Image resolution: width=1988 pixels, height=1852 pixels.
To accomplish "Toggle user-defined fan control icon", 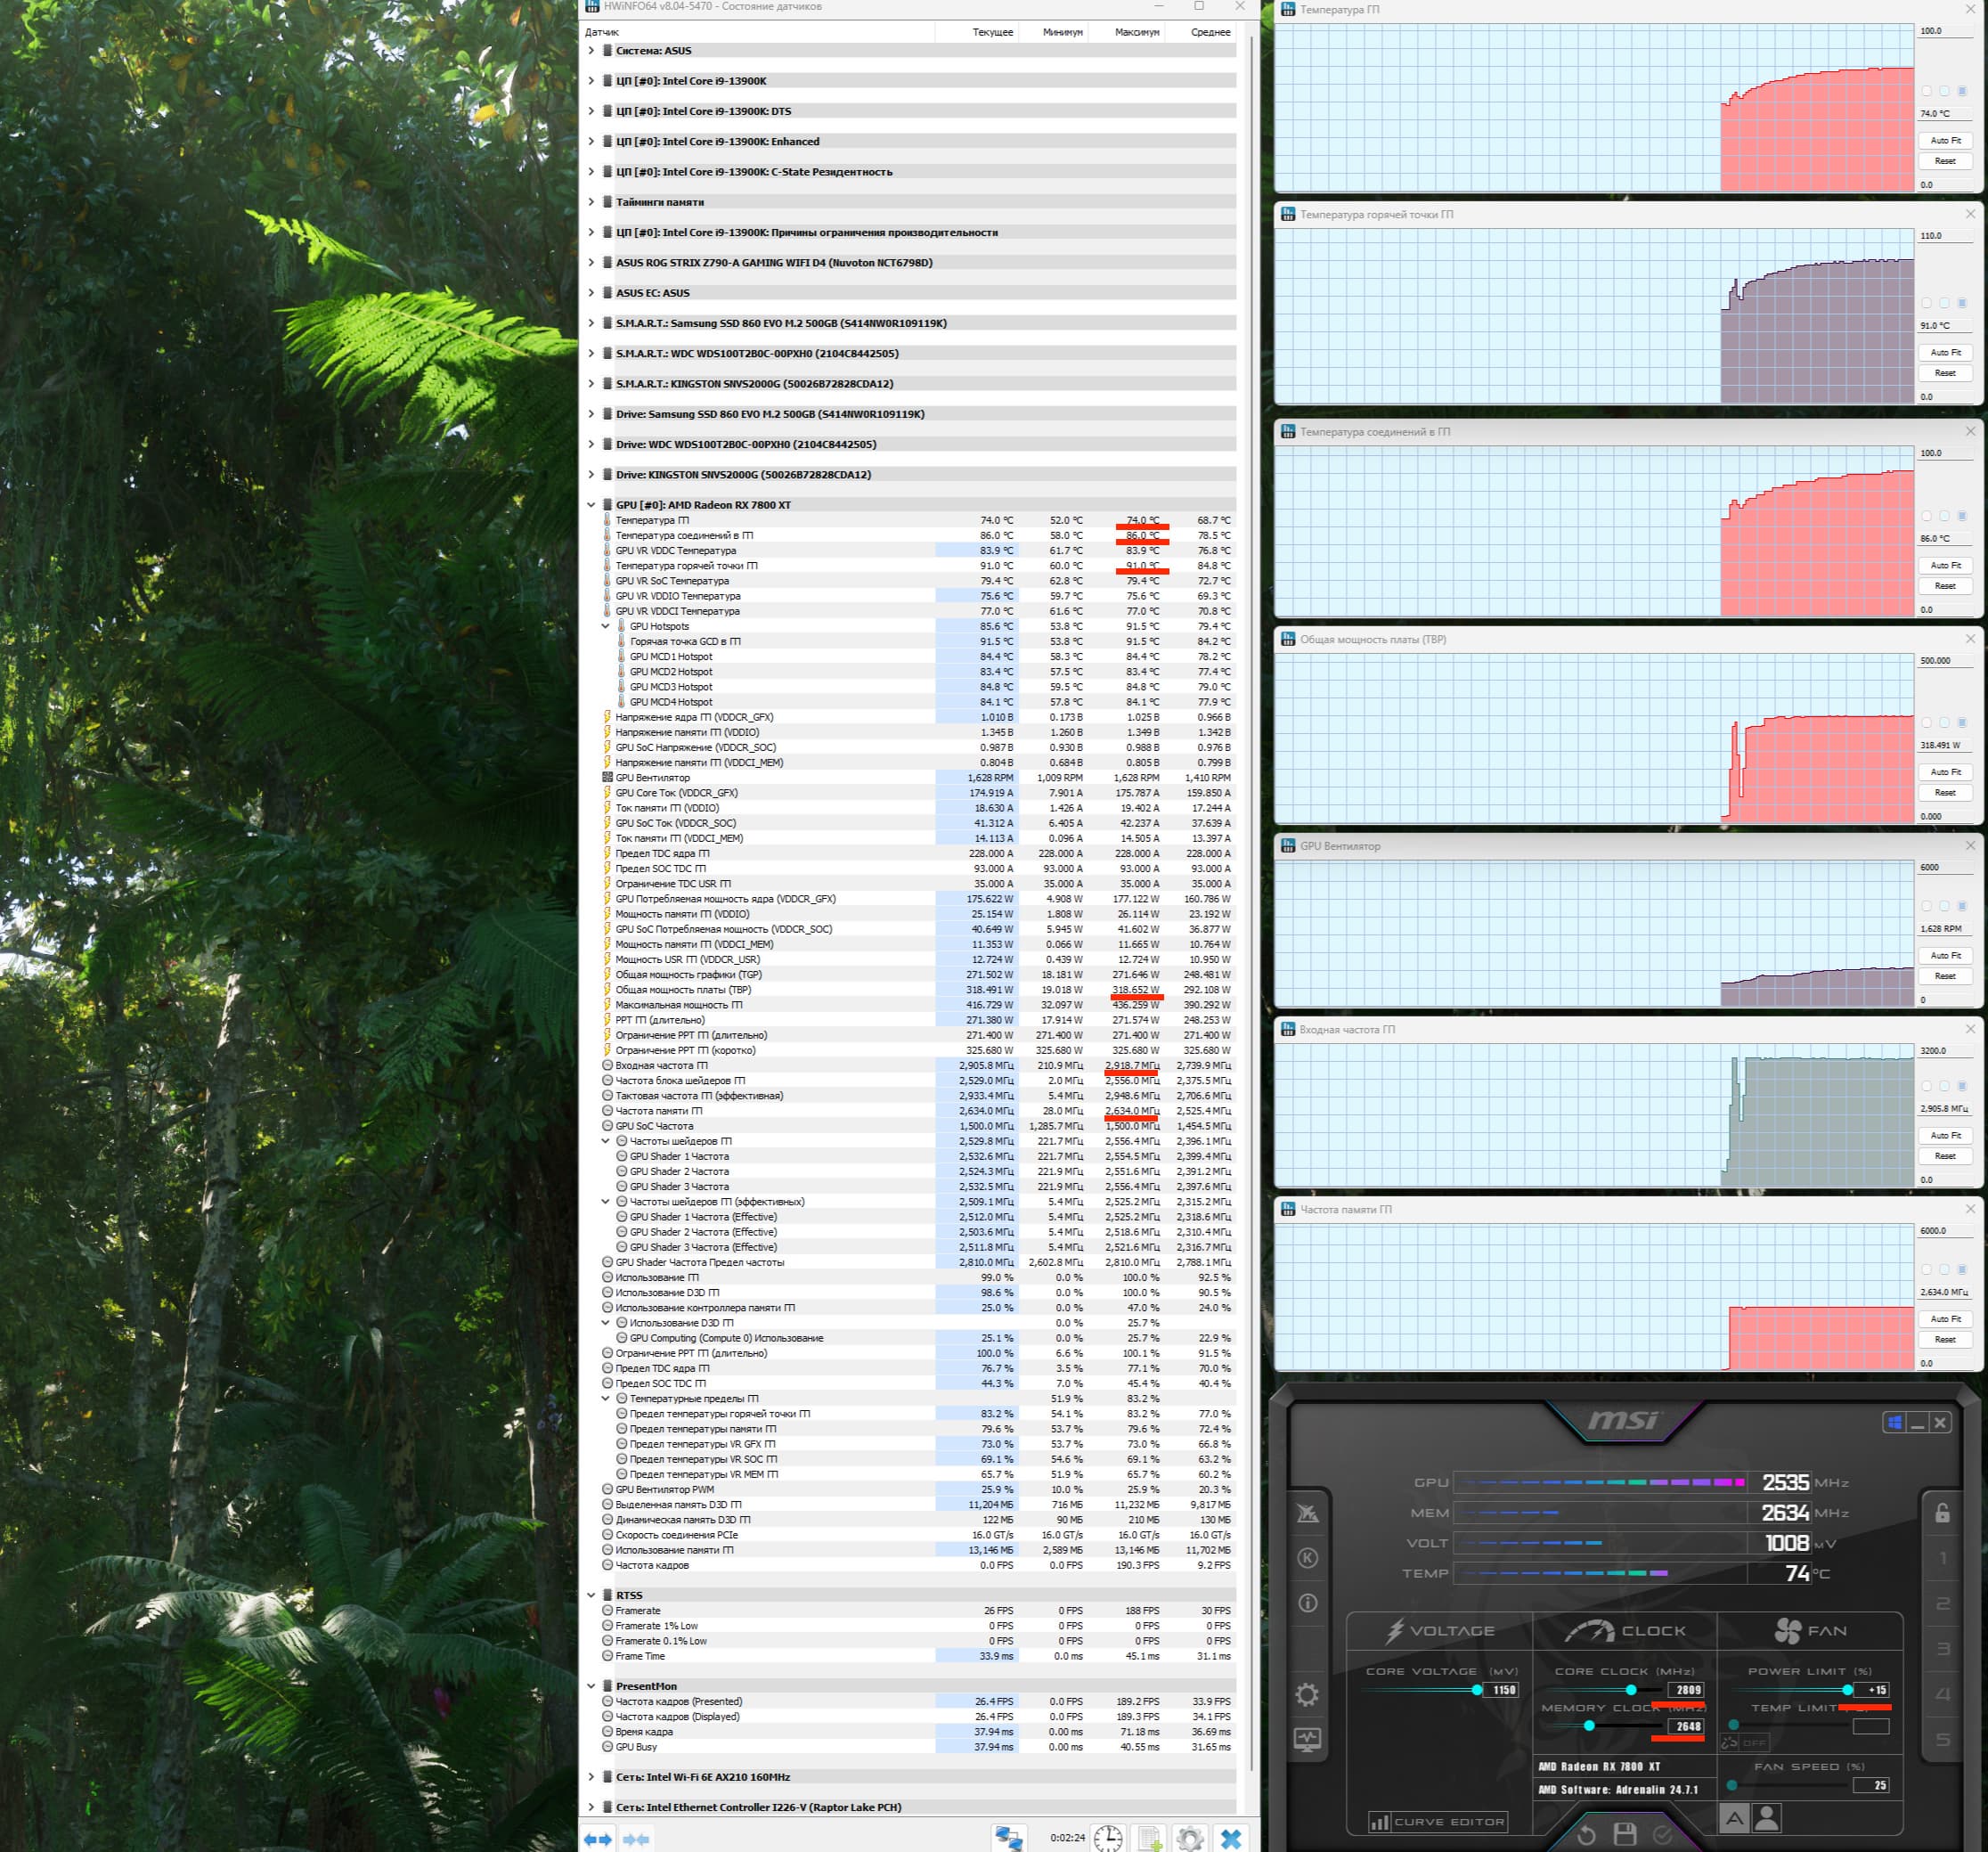I will pyautogui.click(x=1767, y=1818).
